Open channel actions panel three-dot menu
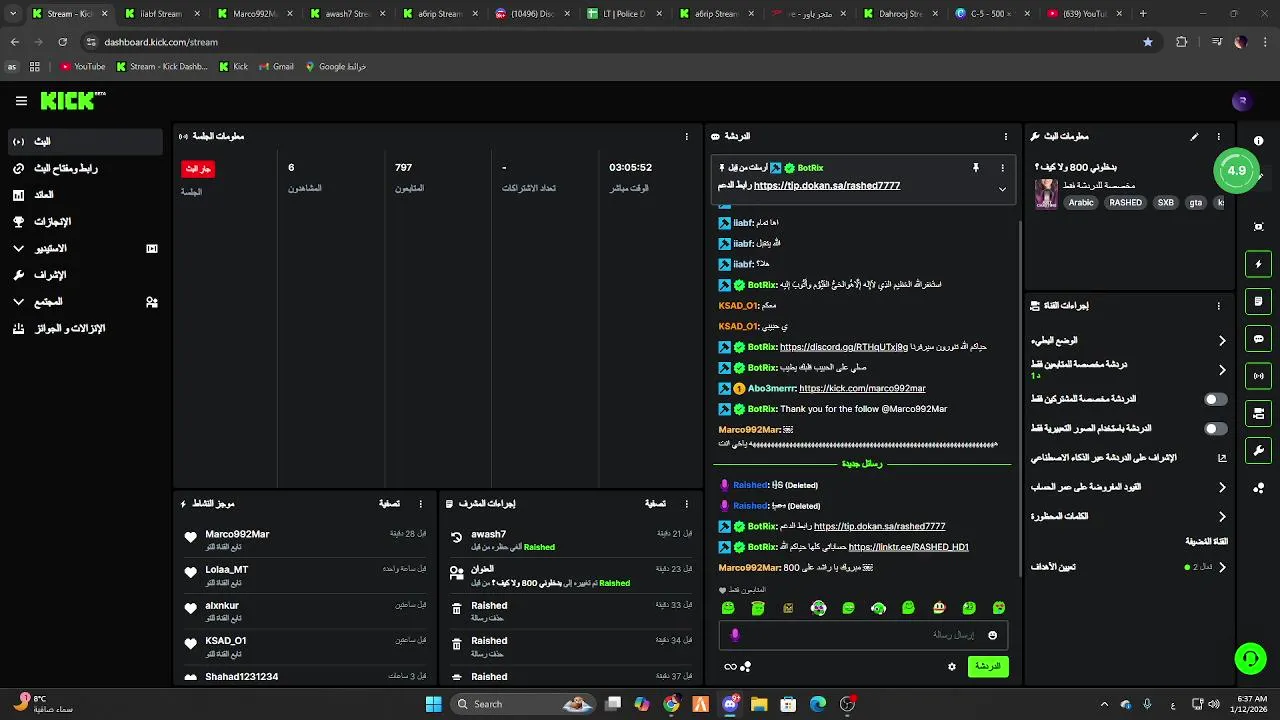Screen dimensions: 1280x720 click(x=1218, y=306)
